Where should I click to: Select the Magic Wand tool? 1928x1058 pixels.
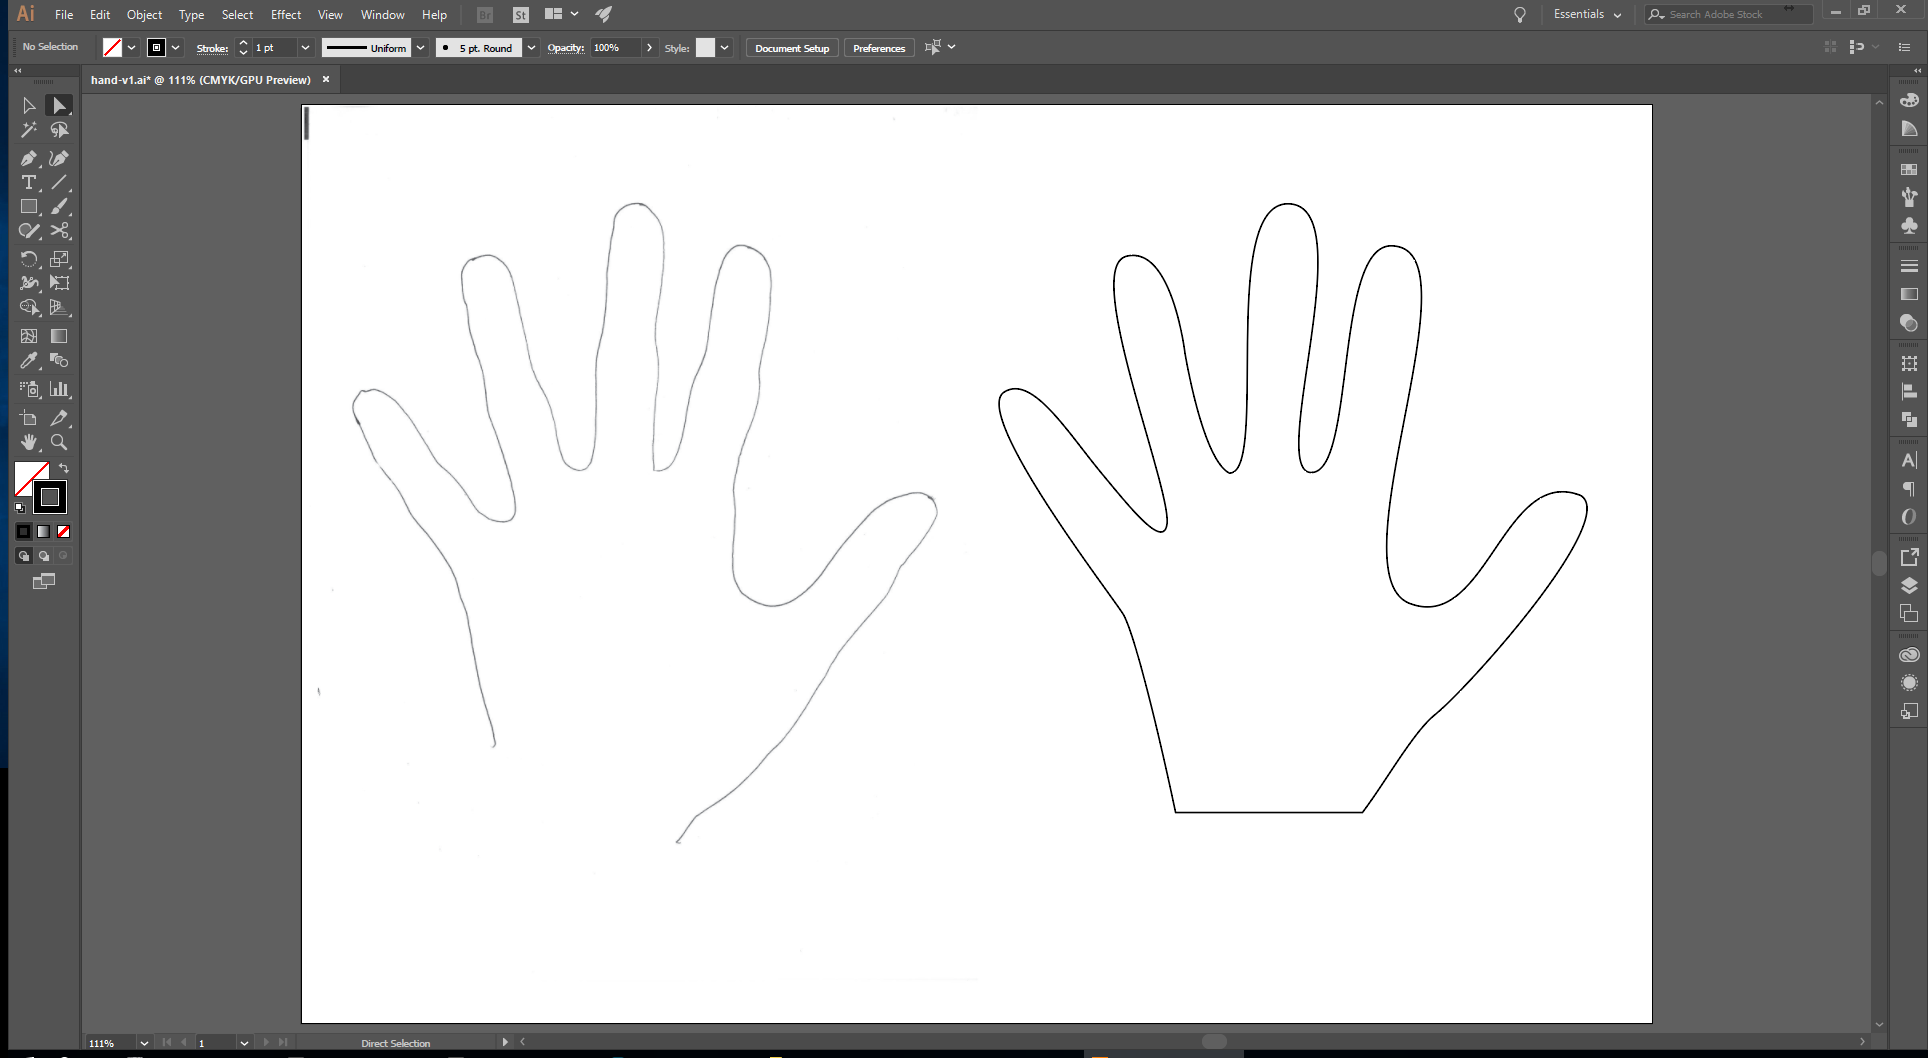coord(29,130)
